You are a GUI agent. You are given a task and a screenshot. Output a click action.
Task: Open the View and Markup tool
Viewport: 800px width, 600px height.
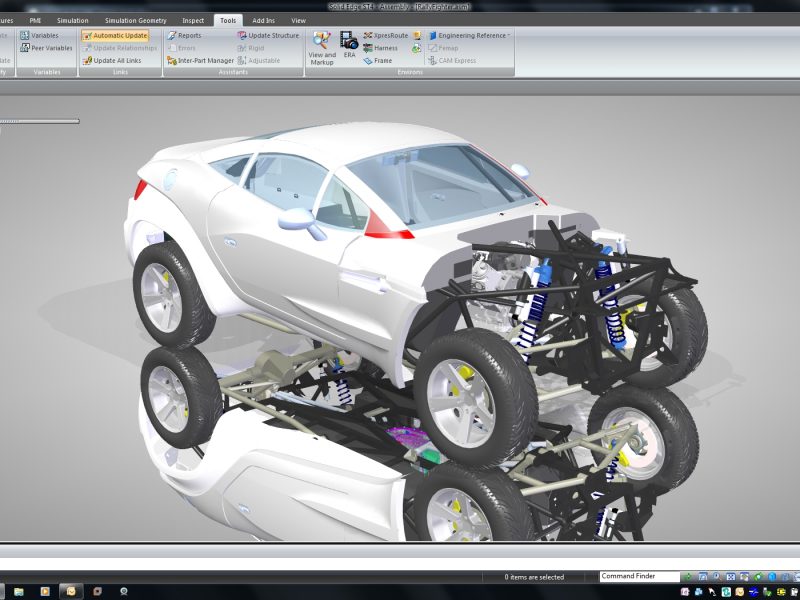click(x=321, y=47)
